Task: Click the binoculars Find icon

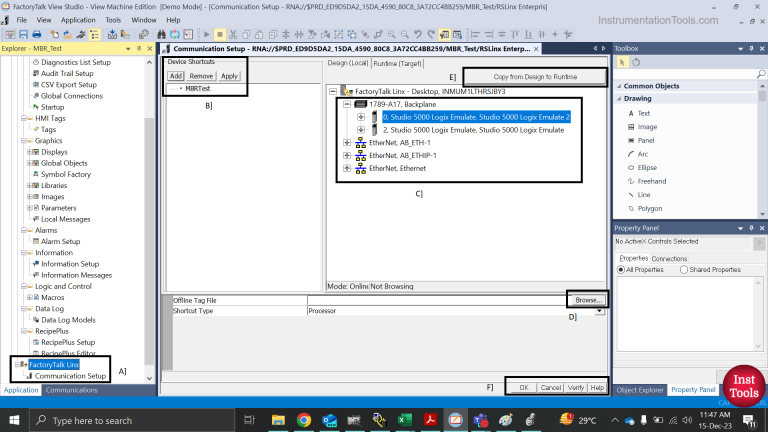Action: (161, 34)
